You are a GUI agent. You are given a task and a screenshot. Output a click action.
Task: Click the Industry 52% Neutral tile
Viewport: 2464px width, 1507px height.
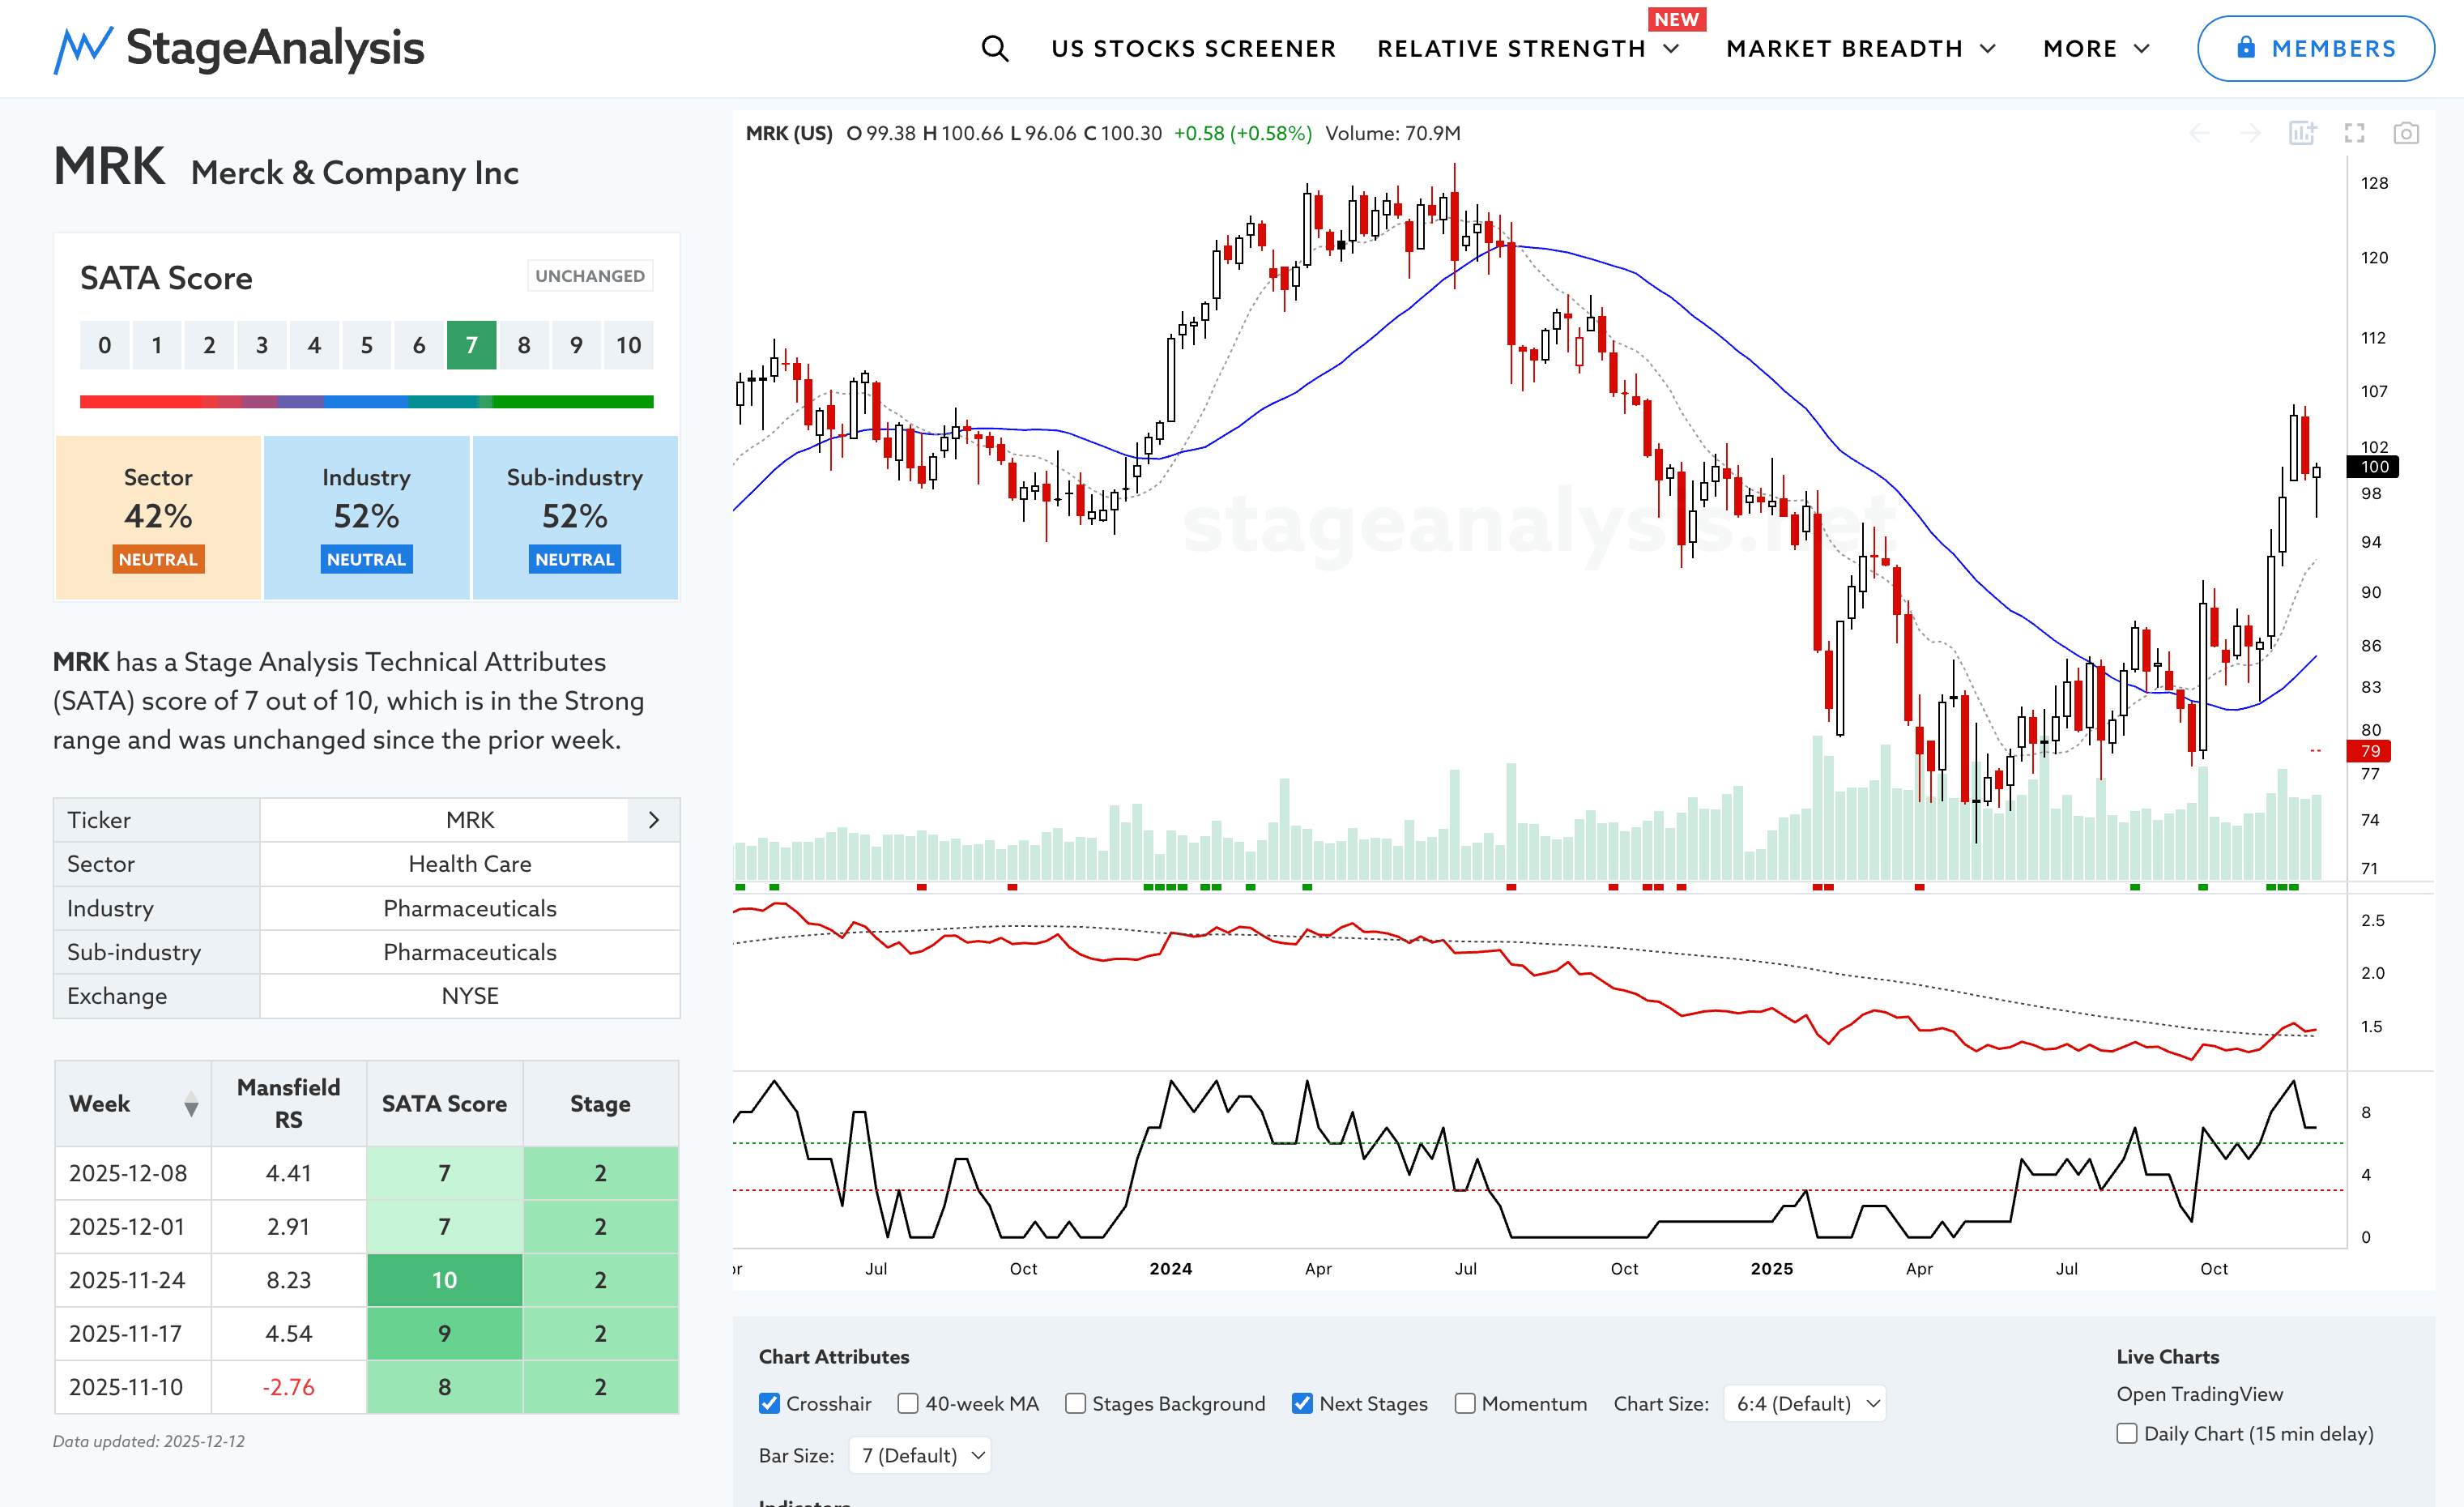coord(366,517)
